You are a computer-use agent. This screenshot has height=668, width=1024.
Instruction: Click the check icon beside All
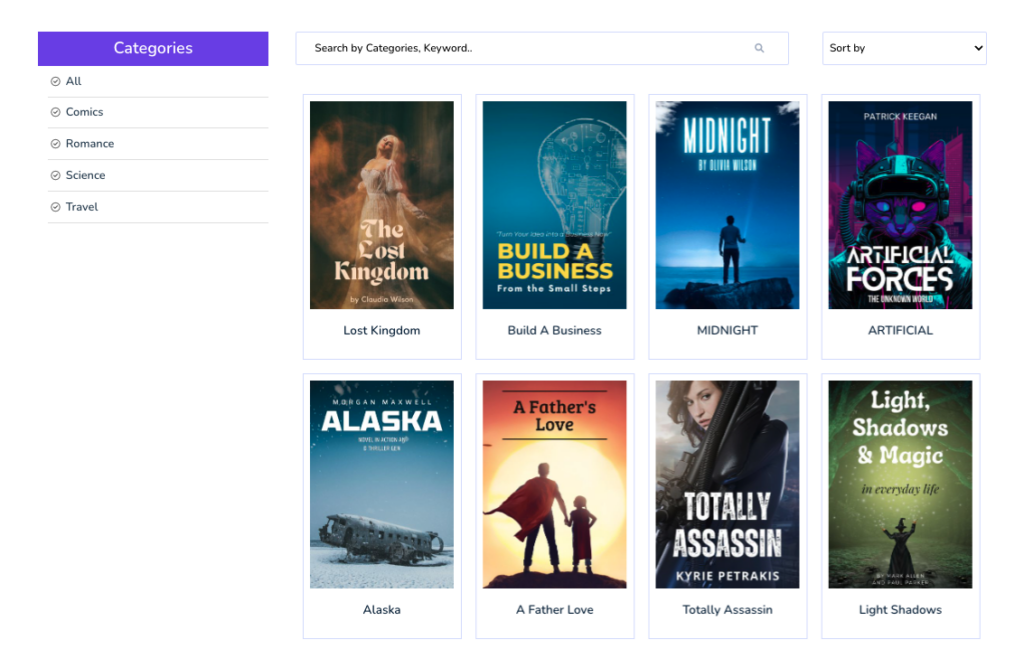(56, 82)
